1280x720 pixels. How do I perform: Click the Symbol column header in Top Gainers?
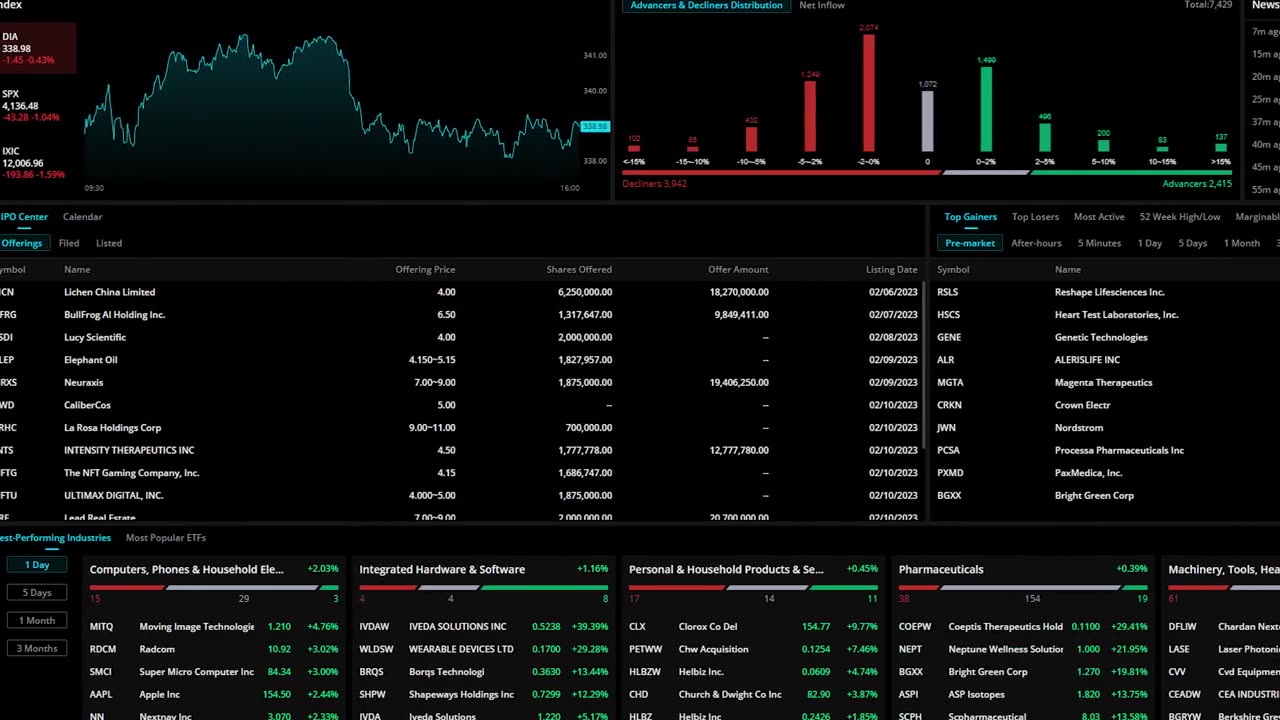(953, 270)
